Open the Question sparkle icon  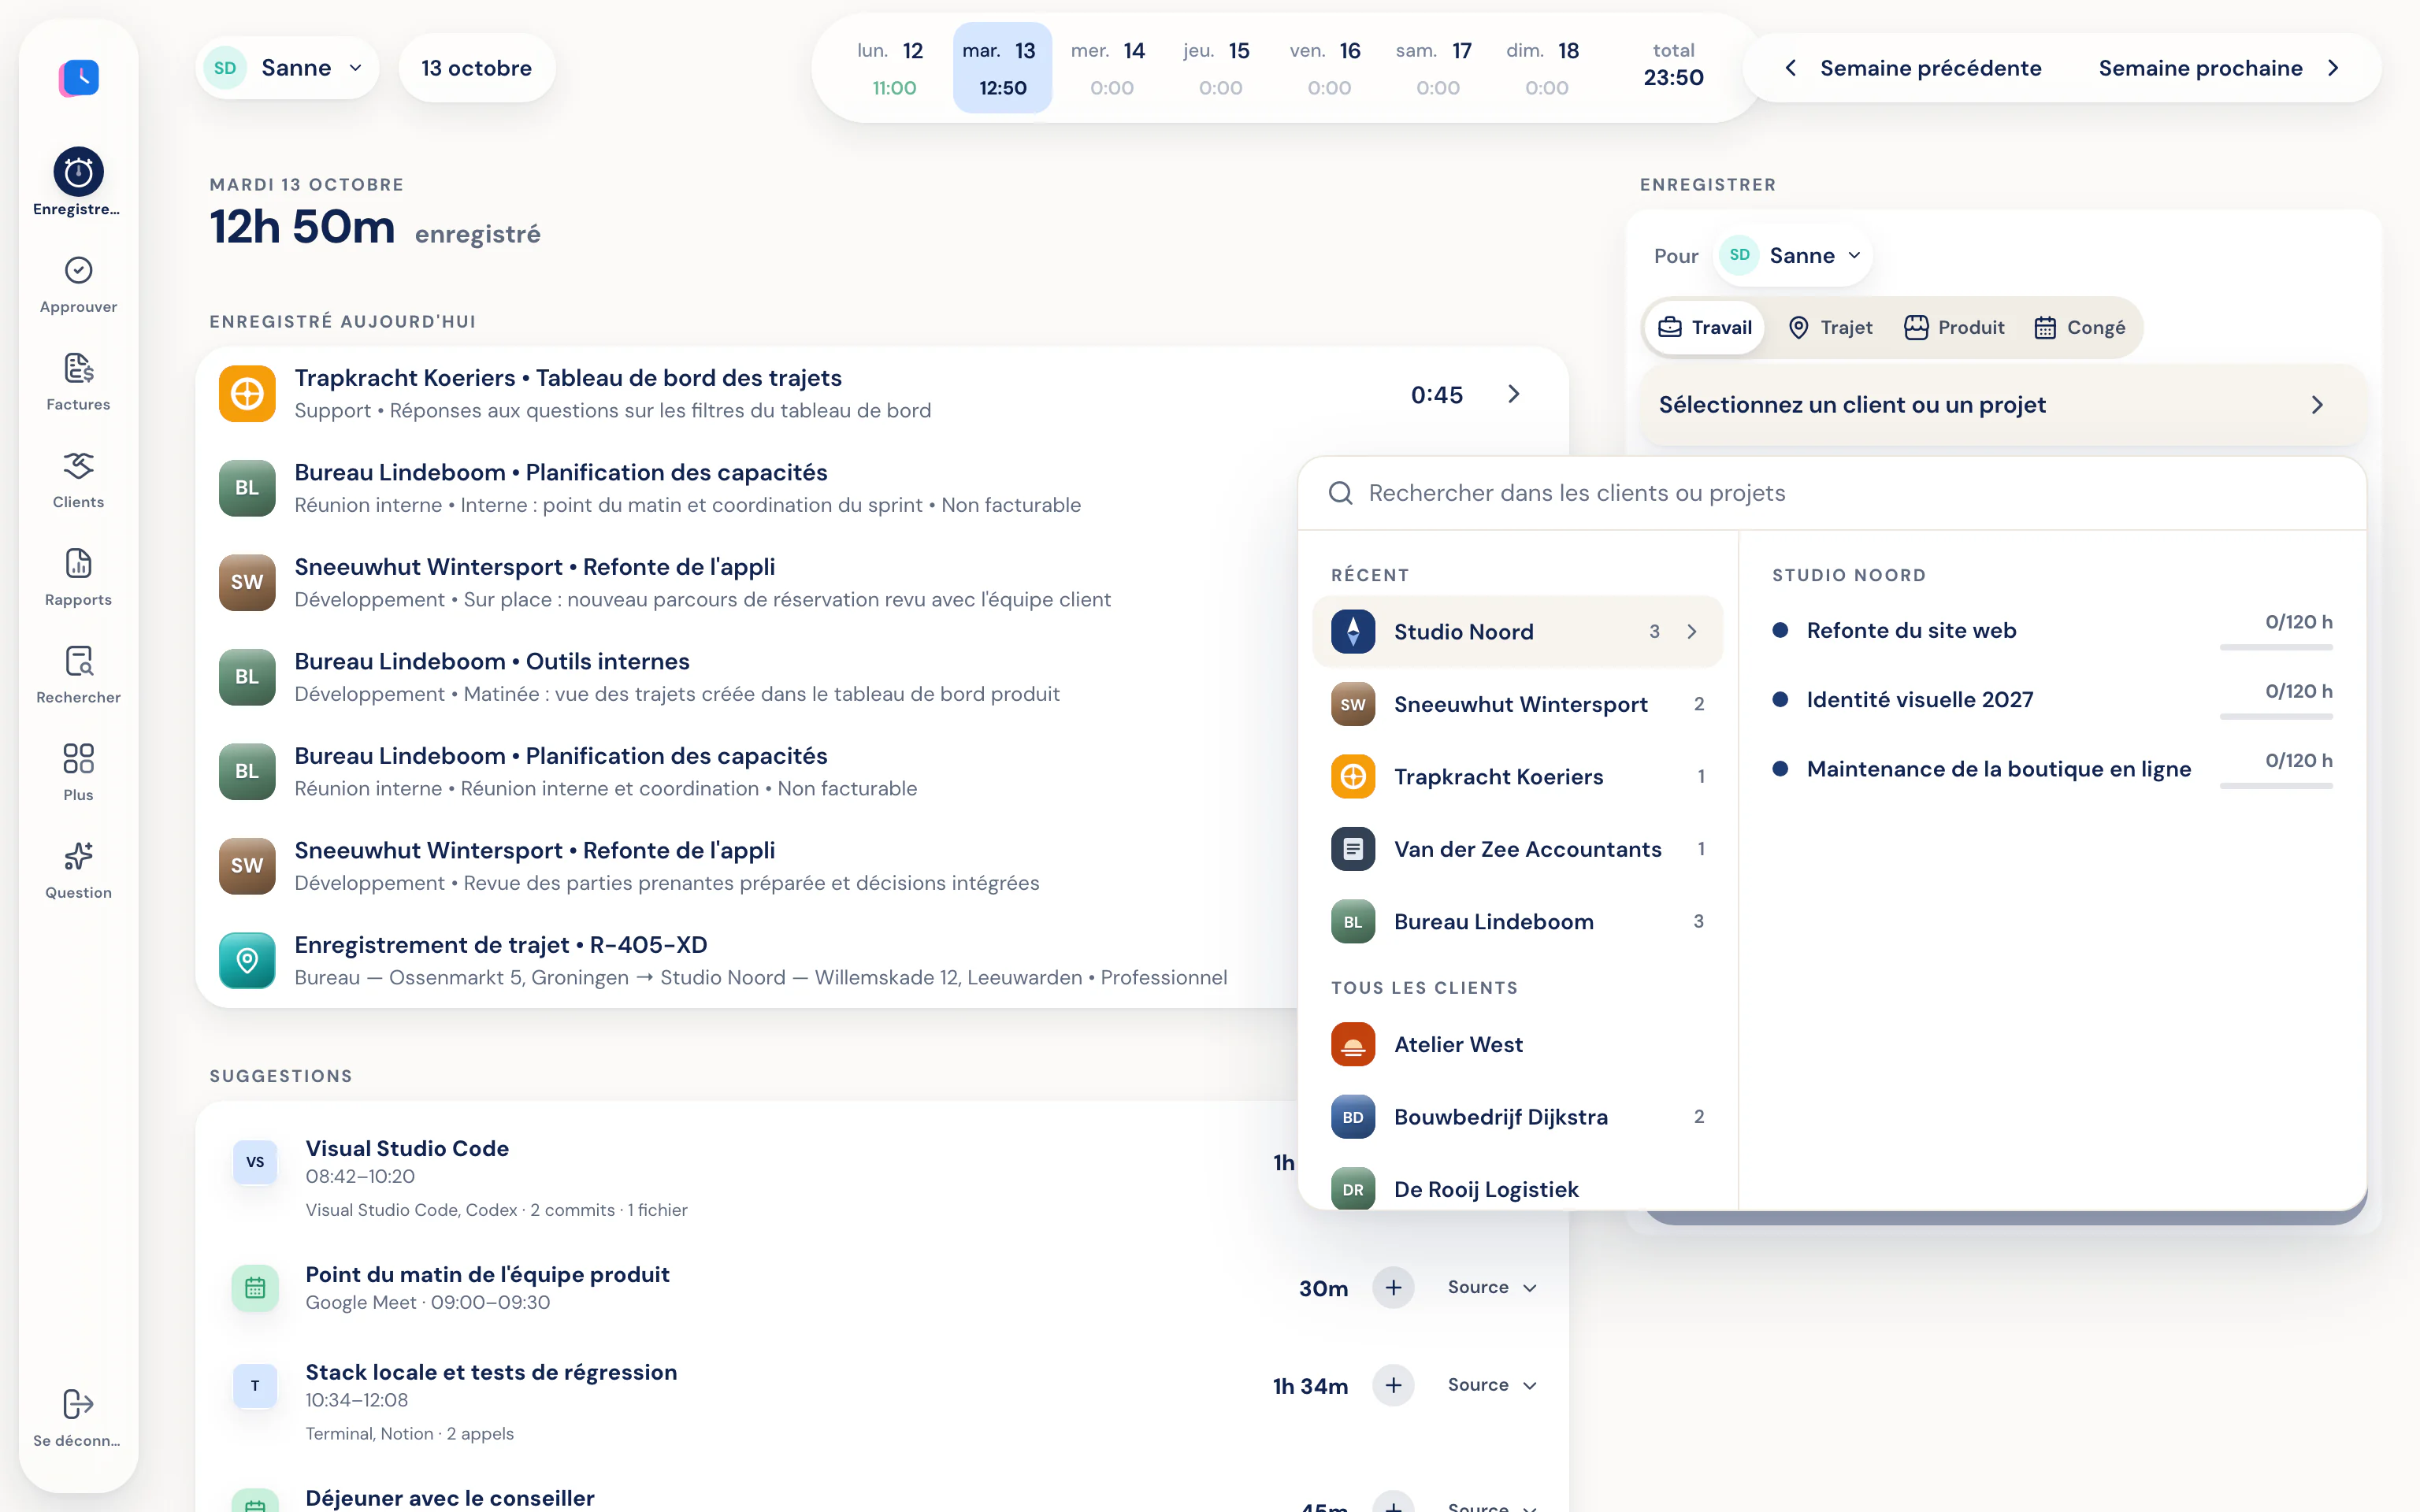pyautogui.click(x=78, y=857)
